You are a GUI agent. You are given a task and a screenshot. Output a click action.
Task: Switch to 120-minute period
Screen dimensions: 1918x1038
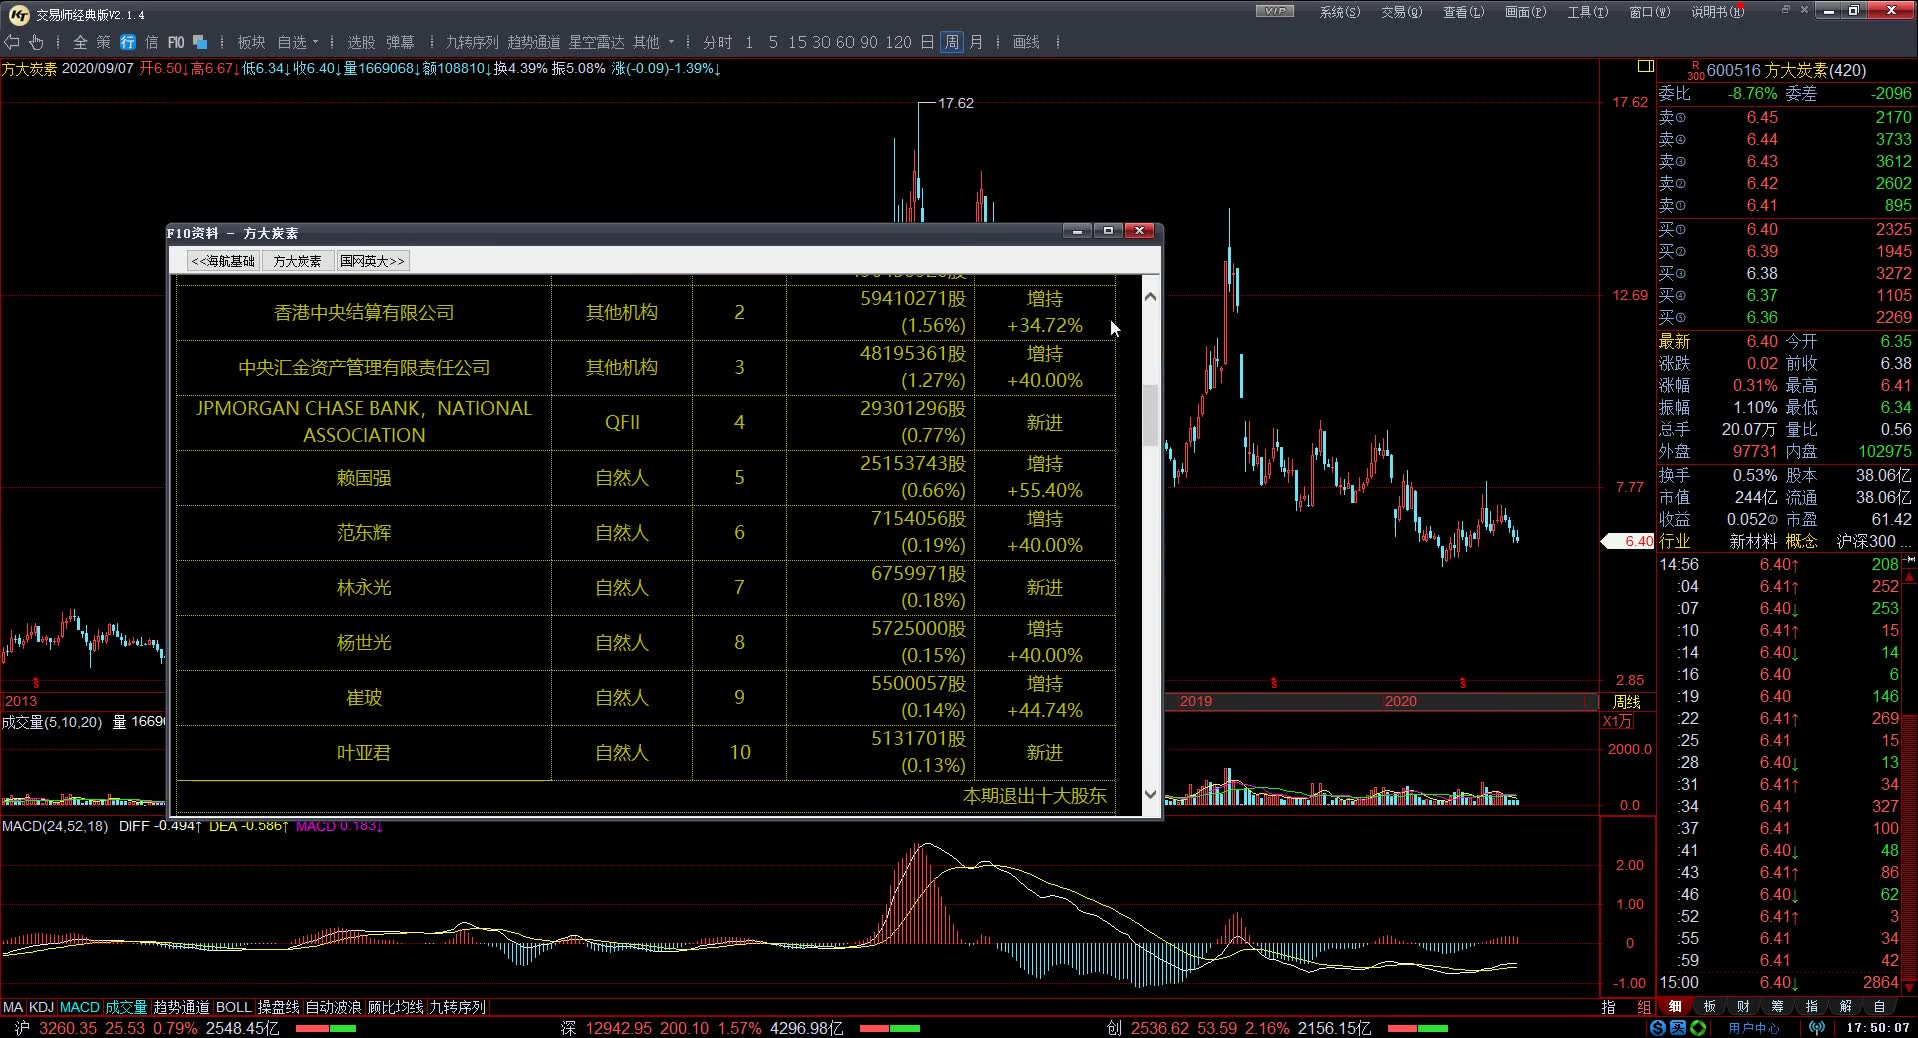898,42
